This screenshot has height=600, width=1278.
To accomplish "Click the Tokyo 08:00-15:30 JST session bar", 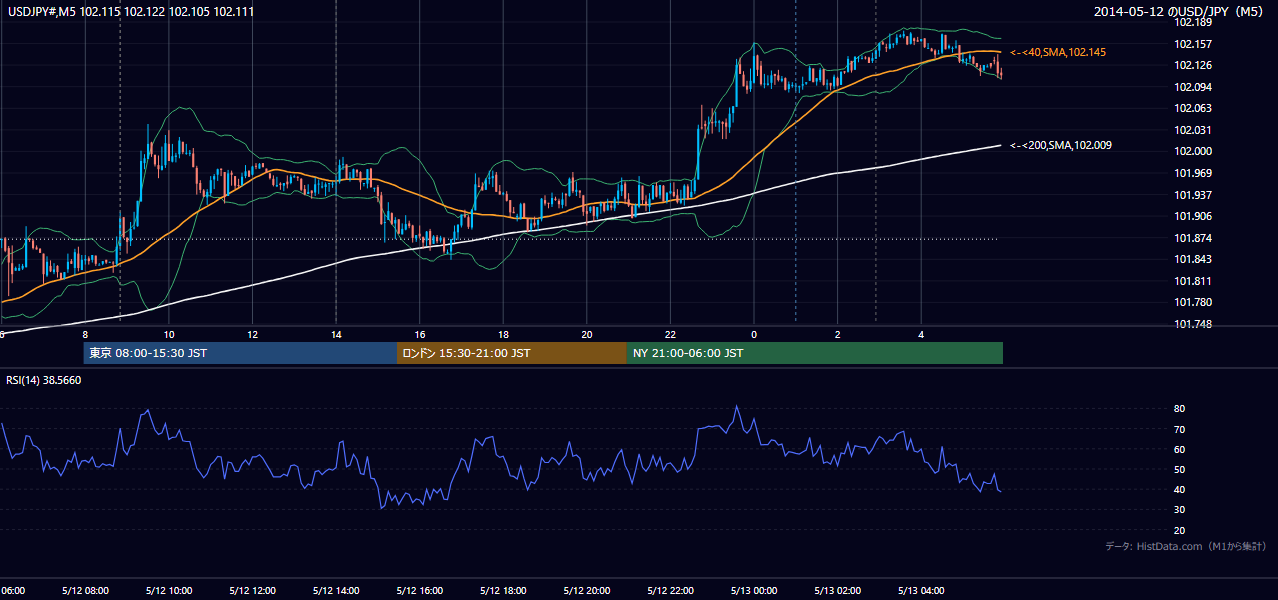I will [x=240, y=353].
